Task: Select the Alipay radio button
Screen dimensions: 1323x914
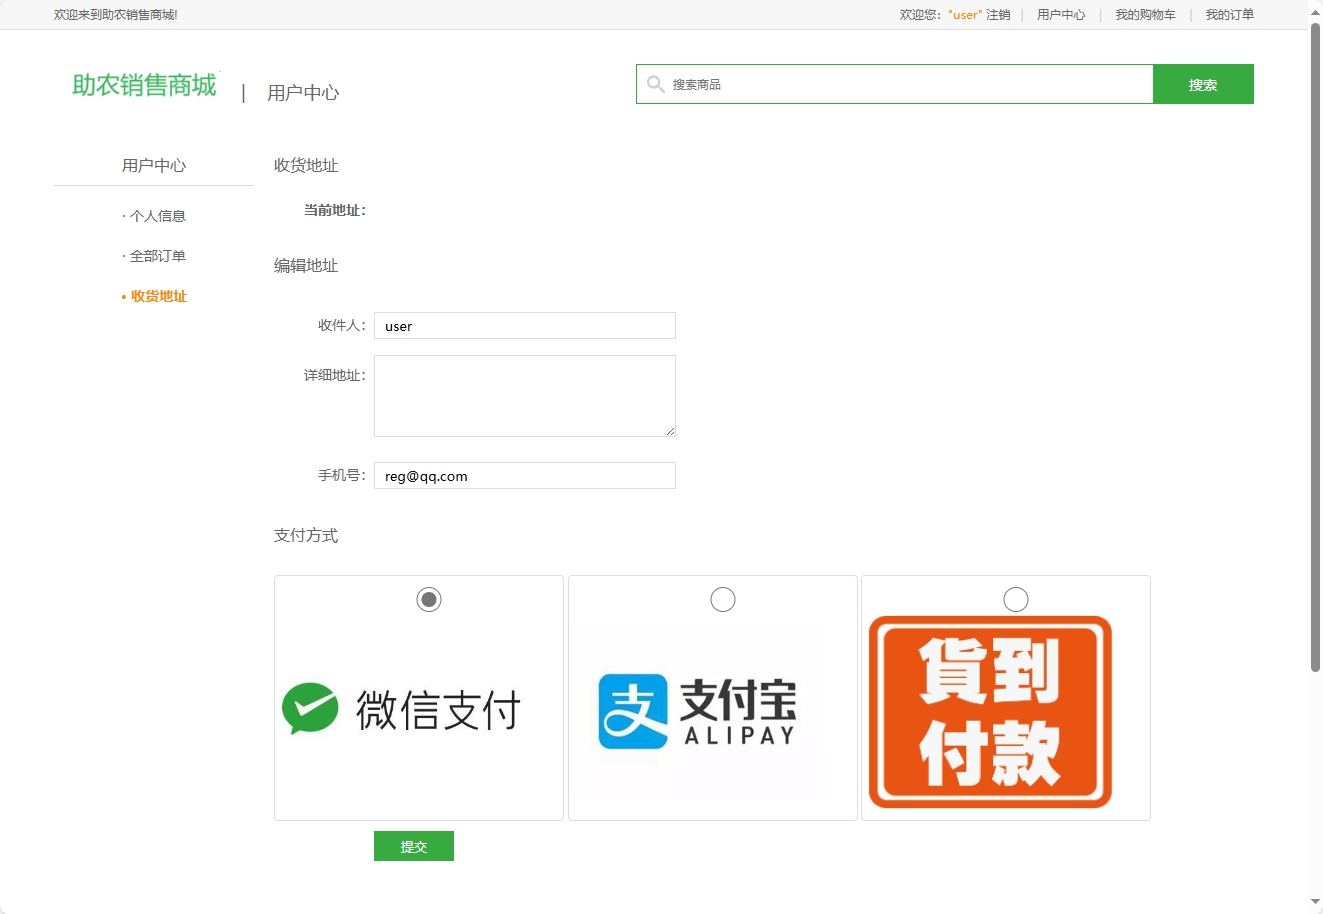Action: tap(722, 599)
